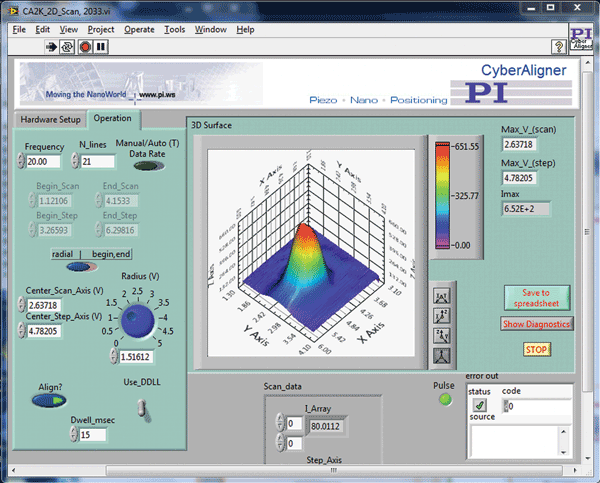Click the PI CyberAligner VI icon

tap(581, 38)
